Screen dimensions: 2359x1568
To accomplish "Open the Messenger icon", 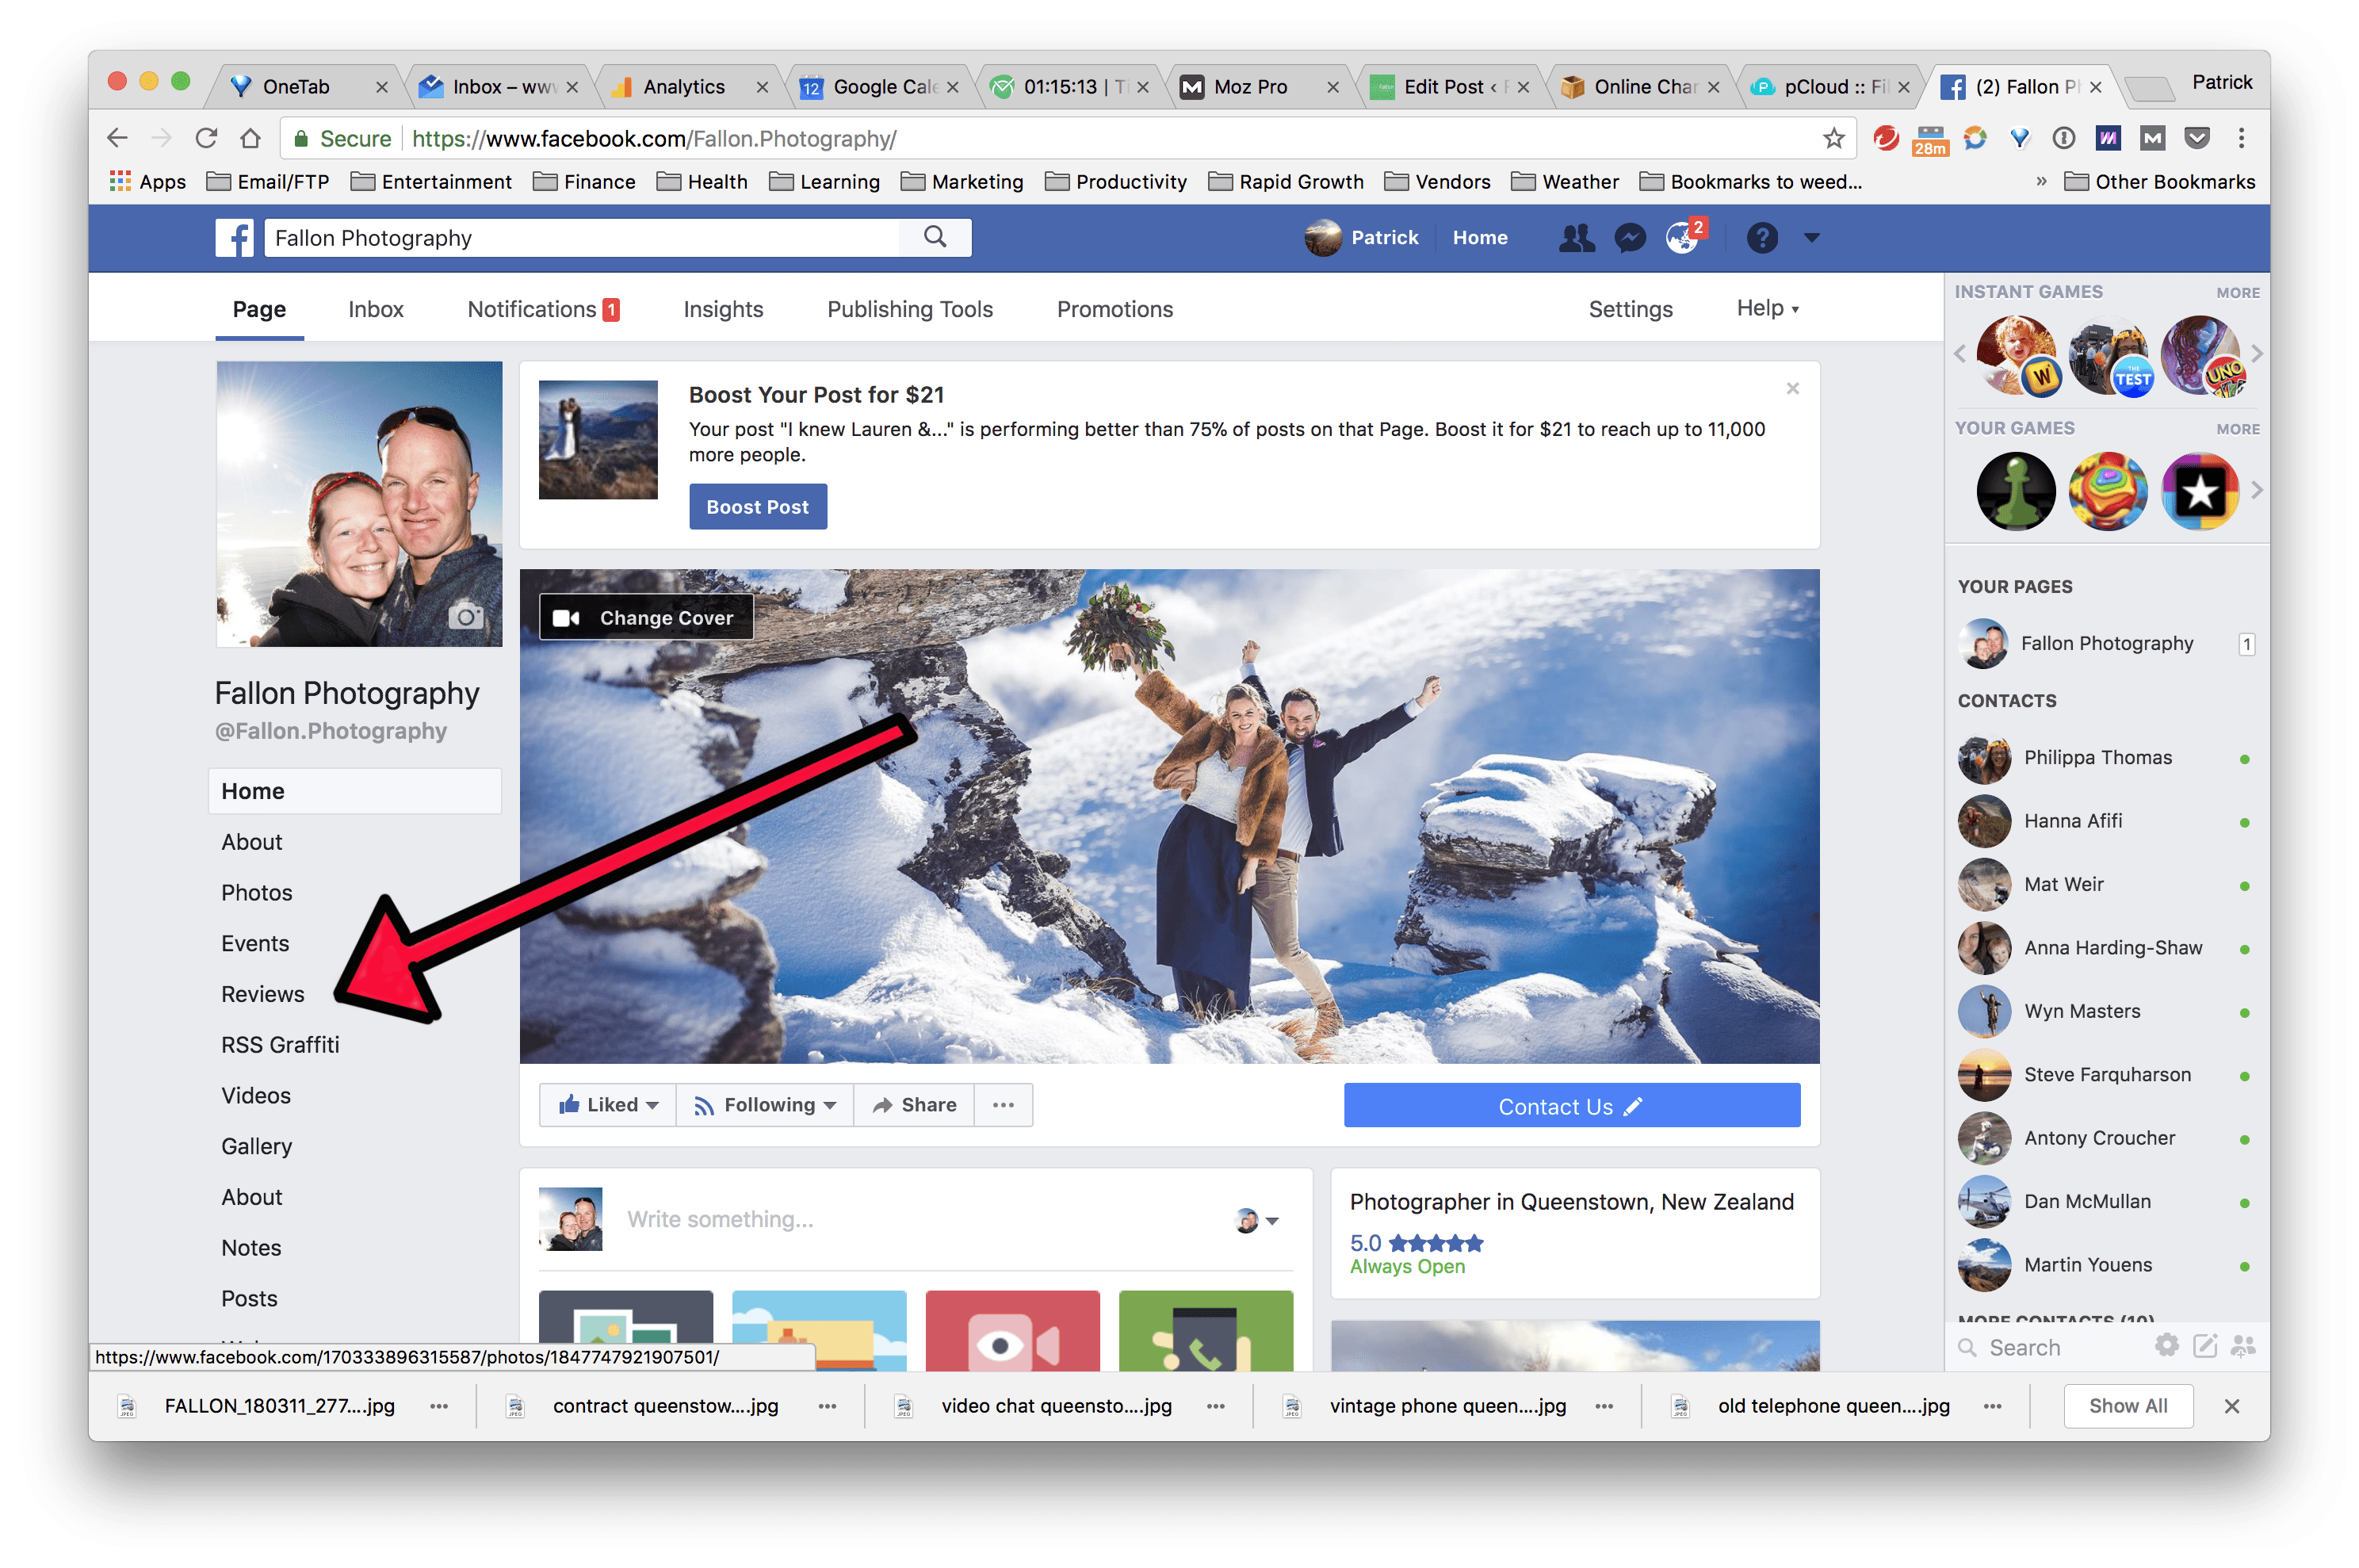I will click(x=1629, y=238).
